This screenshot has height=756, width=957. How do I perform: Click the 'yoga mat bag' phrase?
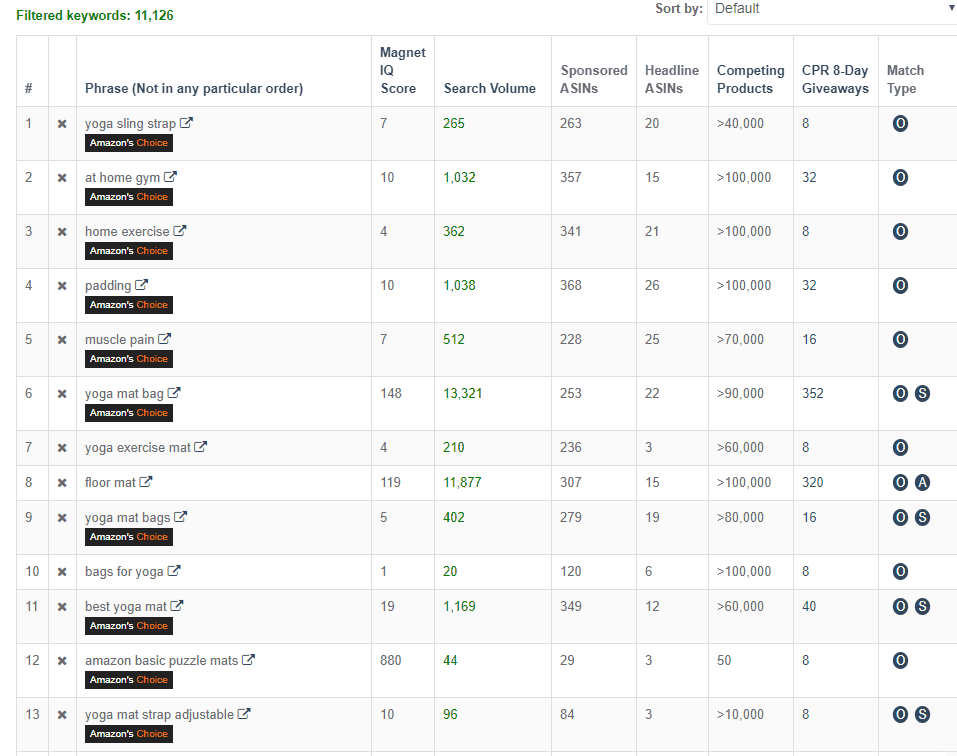click(124, 394)
